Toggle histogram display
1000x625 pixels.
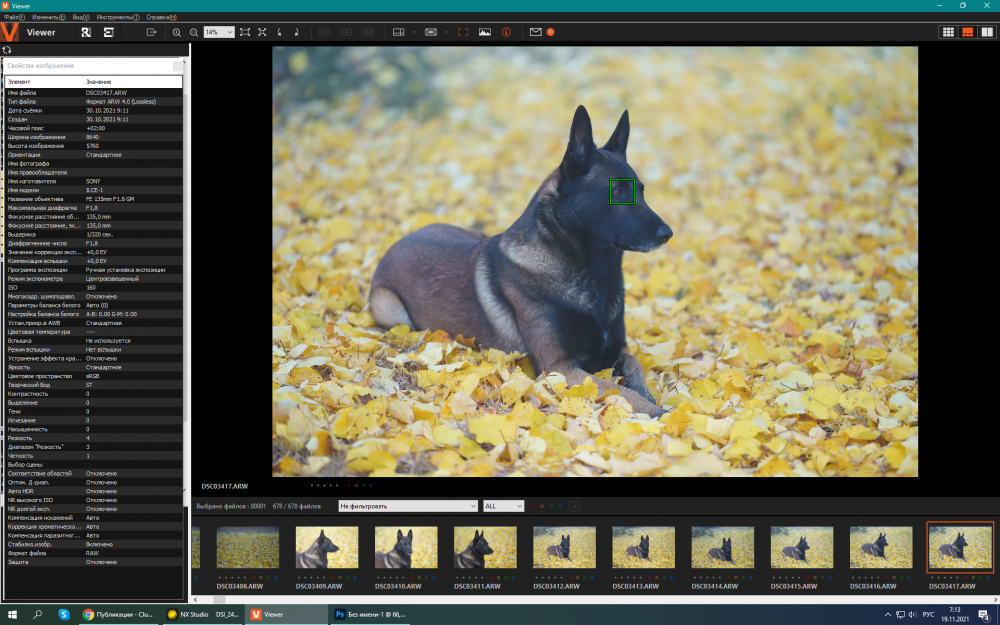pos(485,32)
